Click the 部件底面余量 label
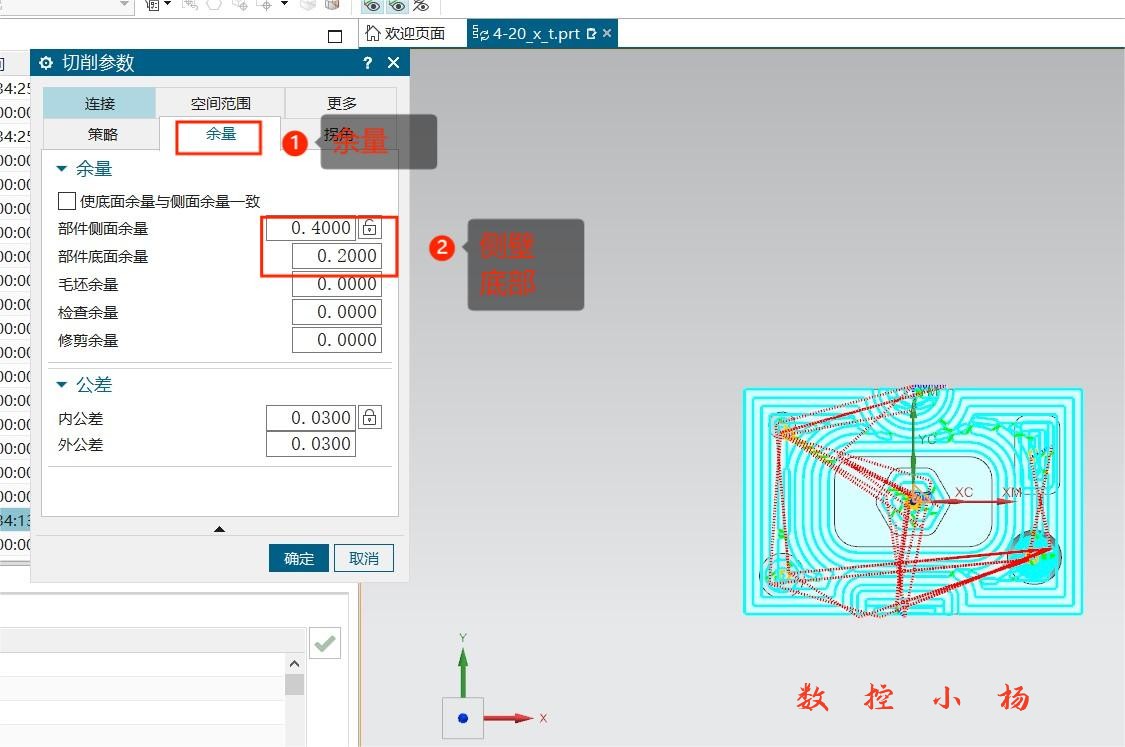 click(103, 257)
